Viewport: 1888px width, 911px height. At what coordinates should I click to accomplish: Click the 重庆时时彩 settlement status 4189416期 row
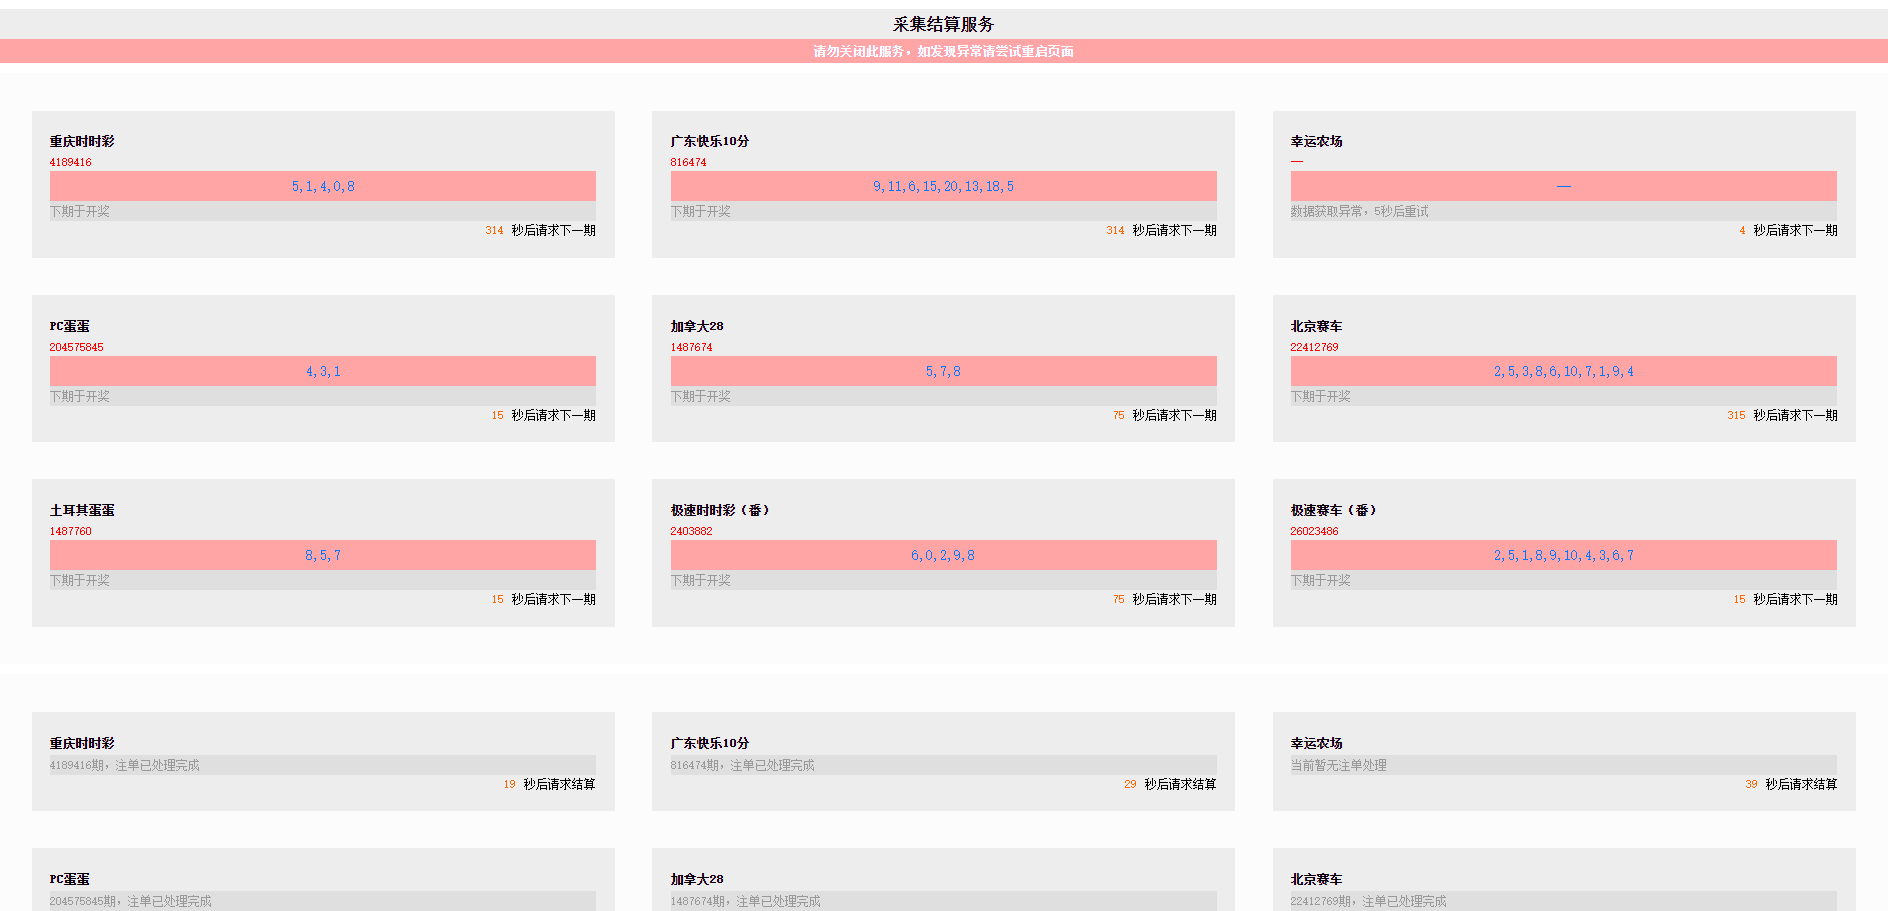pyautogui.click(x=125, y=765)
